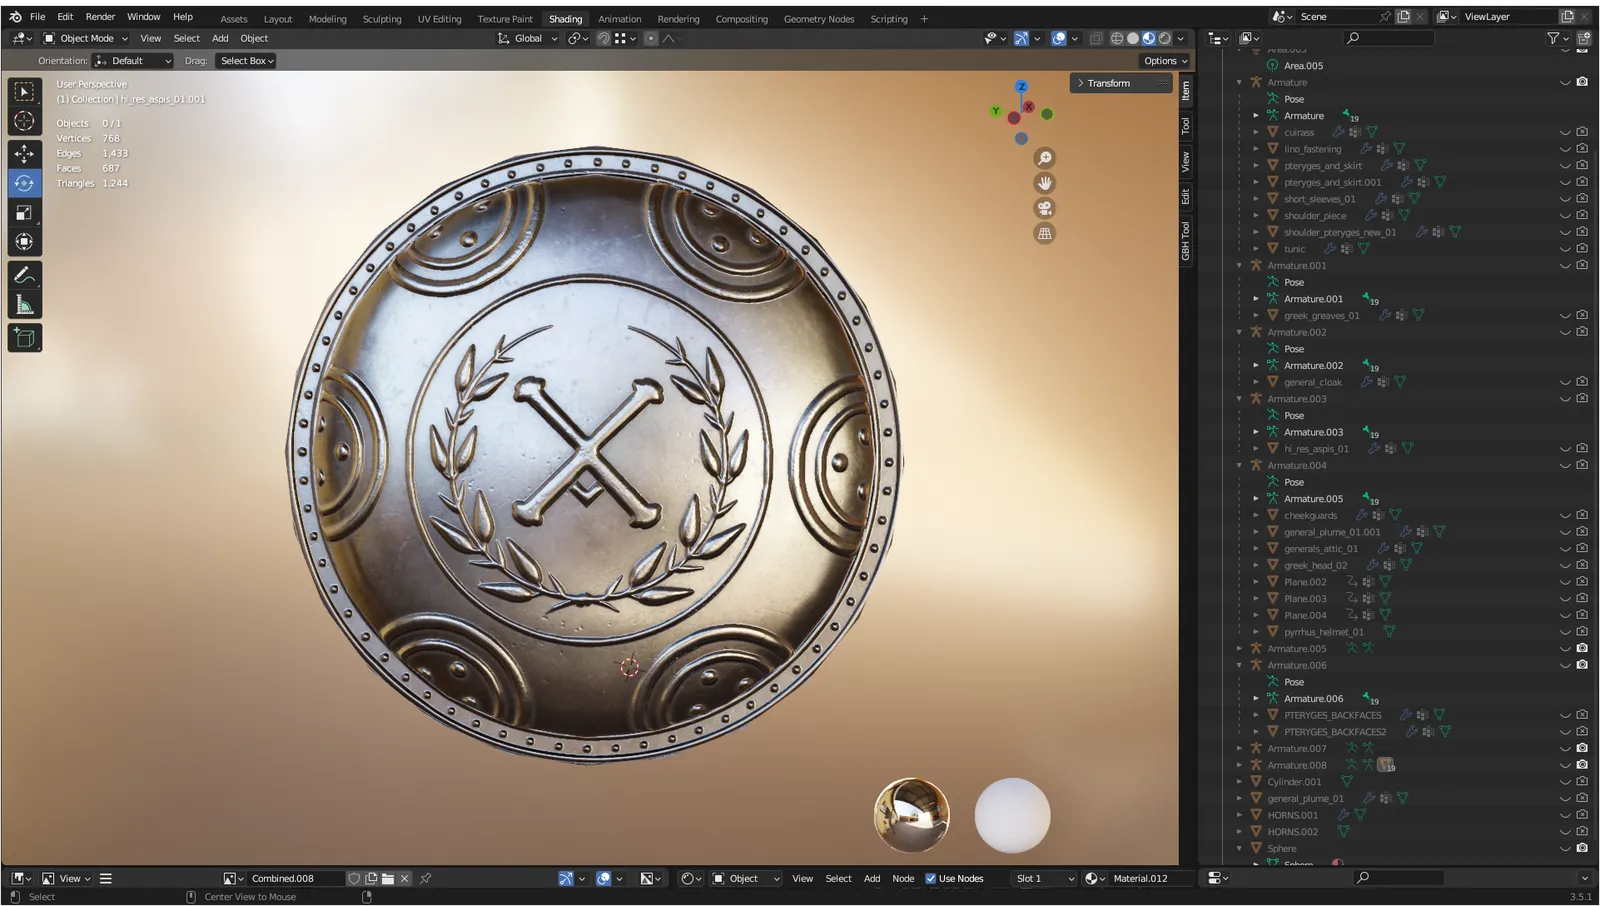This screenshot has height=906, width=1600.
Task: Pin the node editor material
Action: [x=425, y=878]
